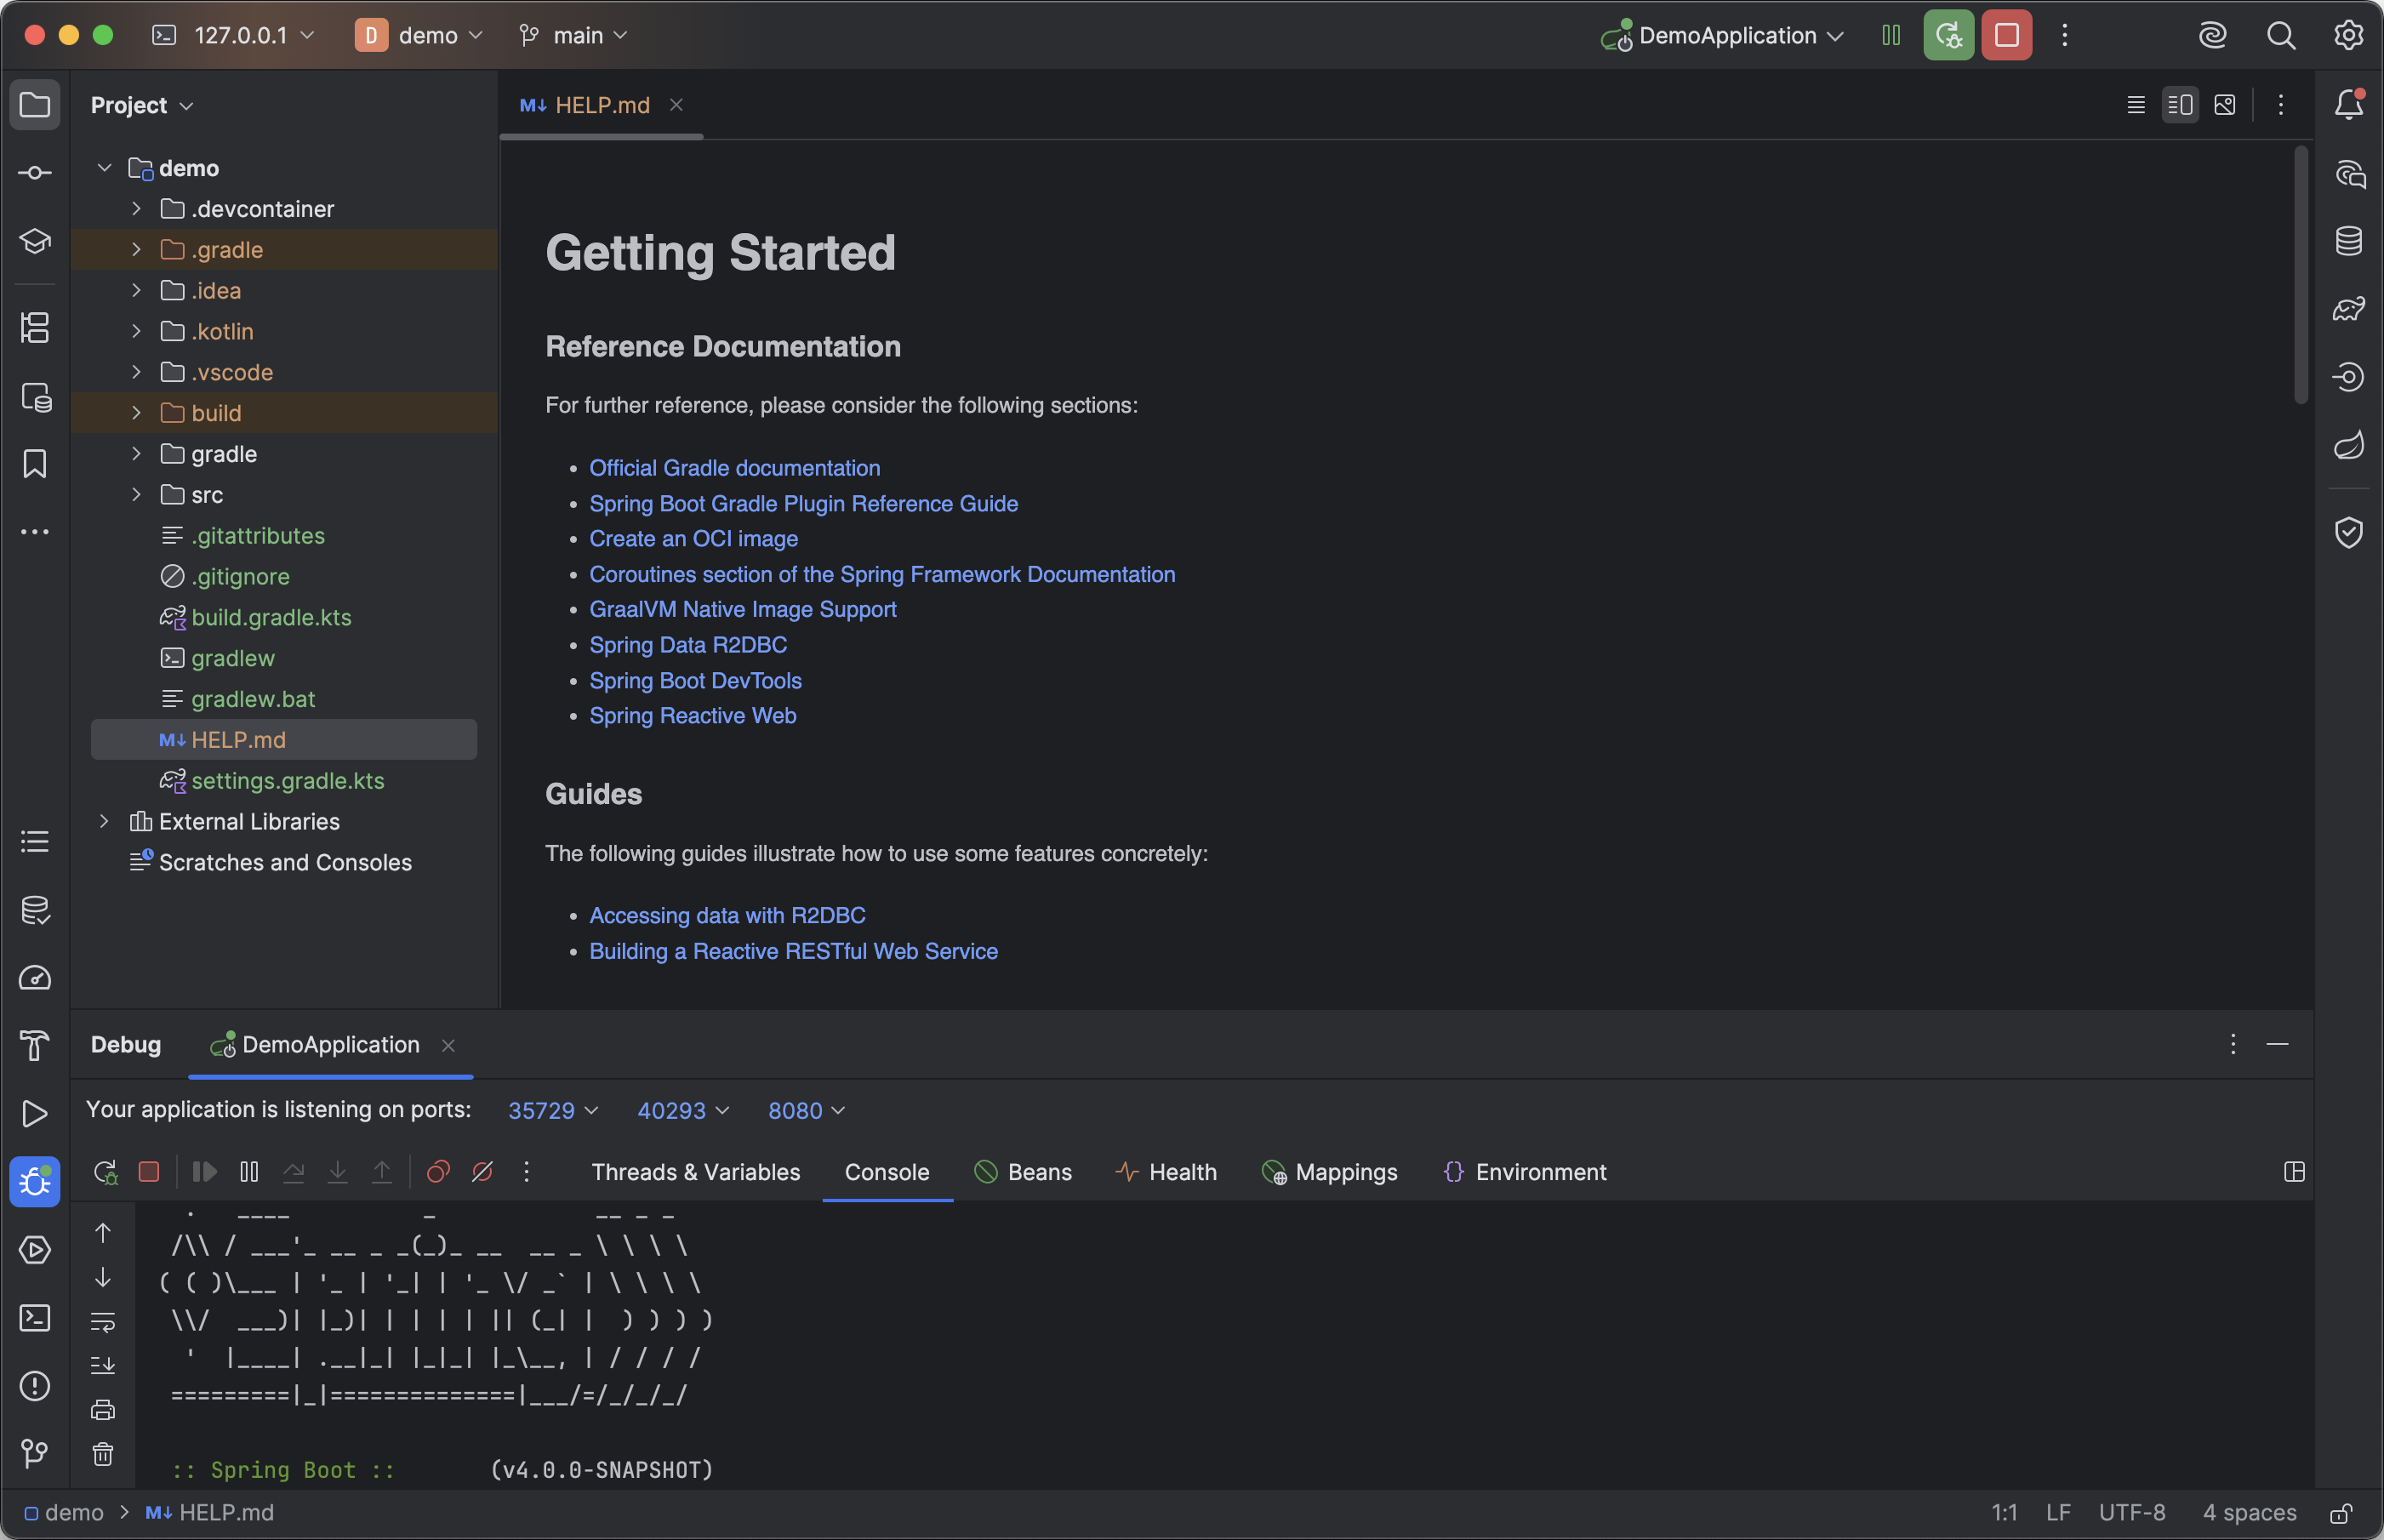
Task: Toggle Mute Breakpoints in debug toolbar
Action: (482, 1172)
